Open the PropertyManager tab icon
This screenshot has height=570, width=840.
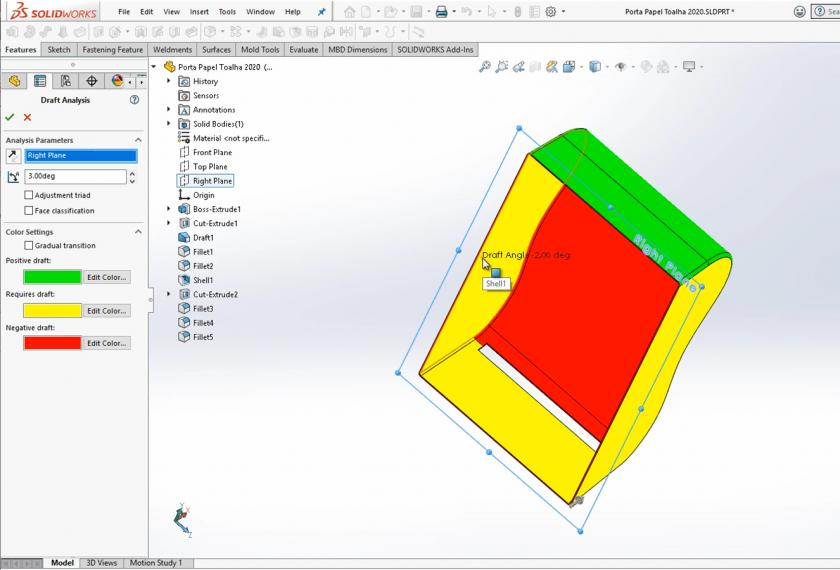coord(40,81)
